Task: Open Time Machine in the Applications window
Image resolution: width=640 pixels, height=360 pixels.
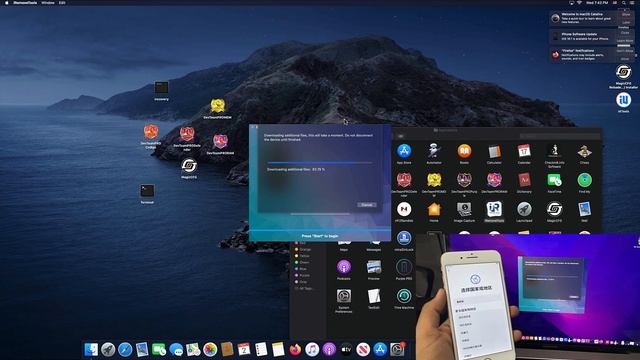Action: click(x=404, y=296)
